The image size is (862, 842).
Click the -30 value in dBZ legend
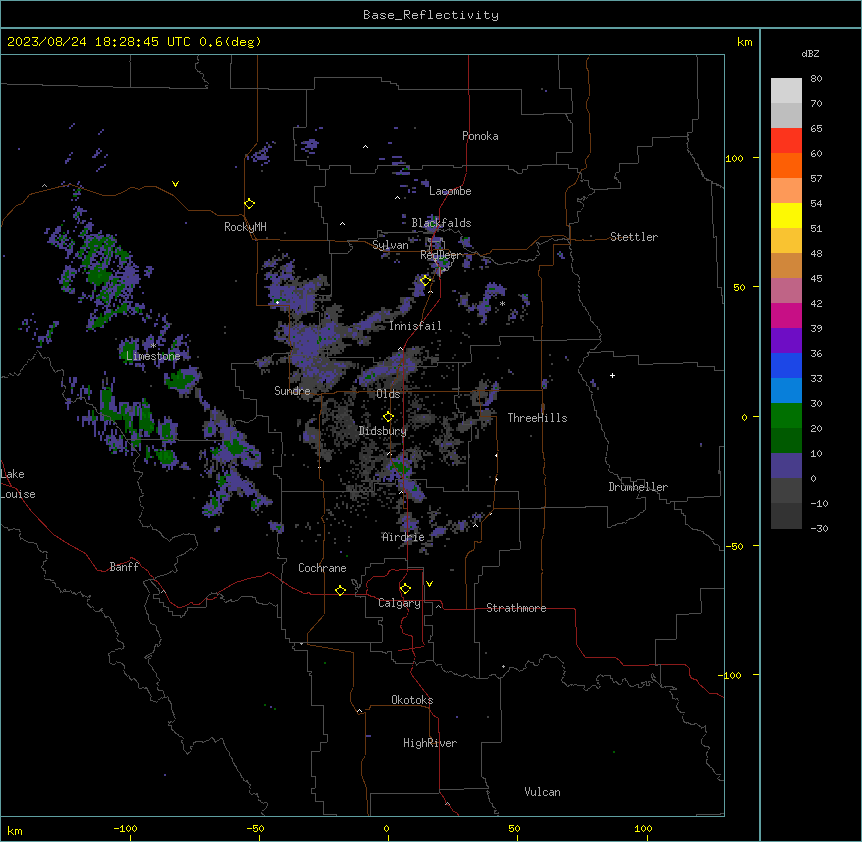[x=819, y=529]
